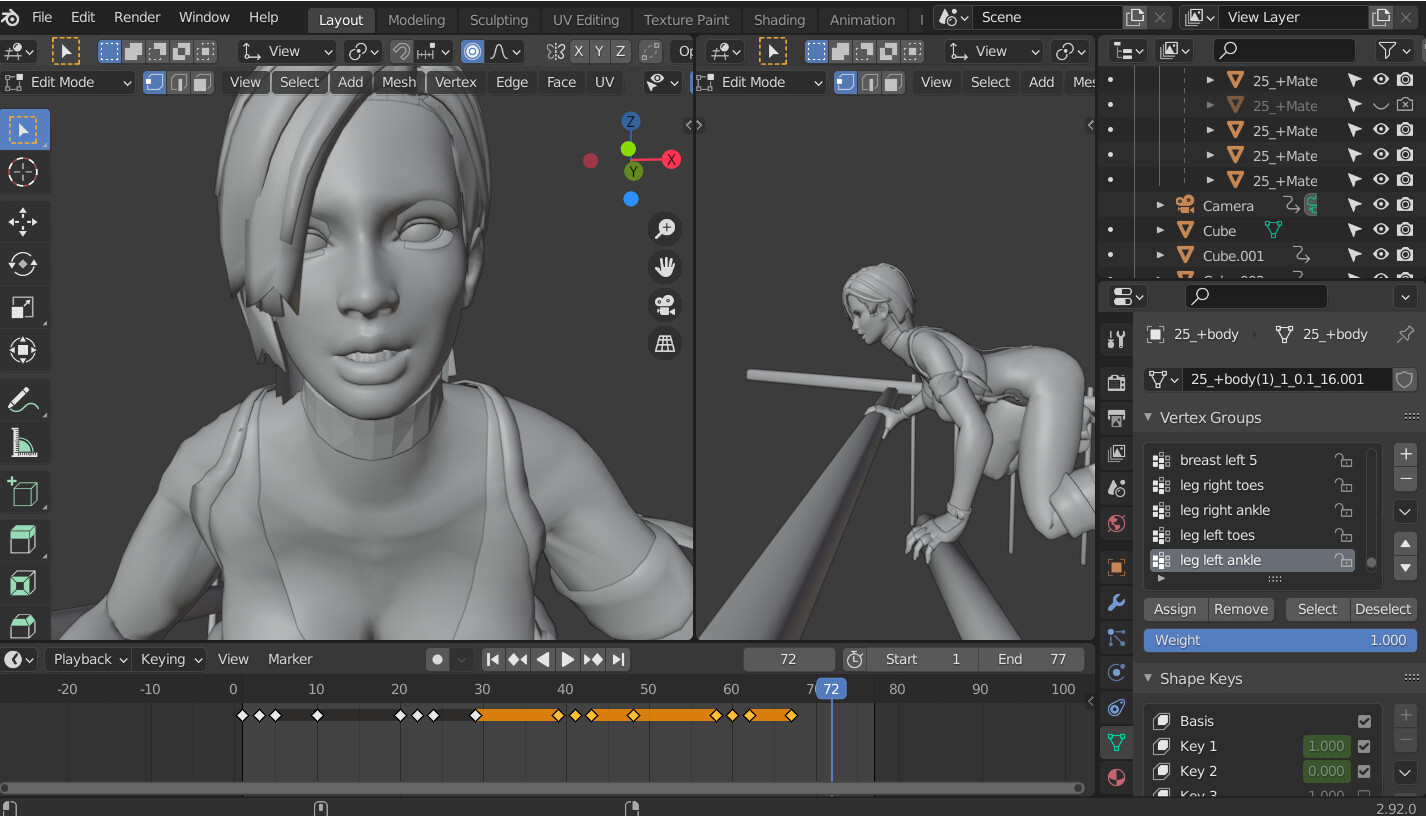This screenshot has height=816, width=1426.
Task: Activate the Measure tool
Action: click(x=22, y=443)
